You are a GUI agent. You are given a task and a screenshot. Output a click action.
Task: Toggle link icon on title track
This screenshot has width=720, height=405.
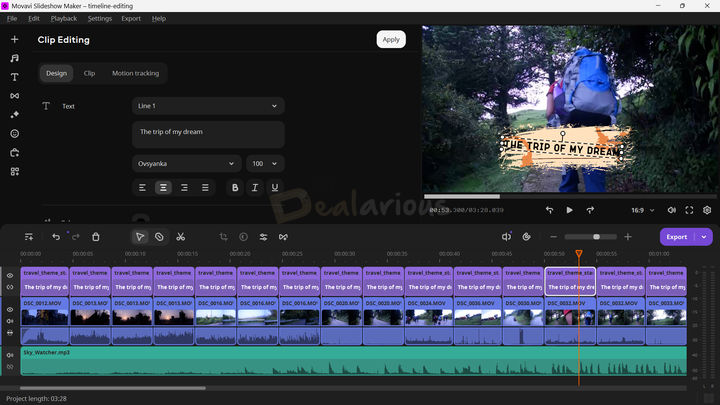(x=10, y=287)
